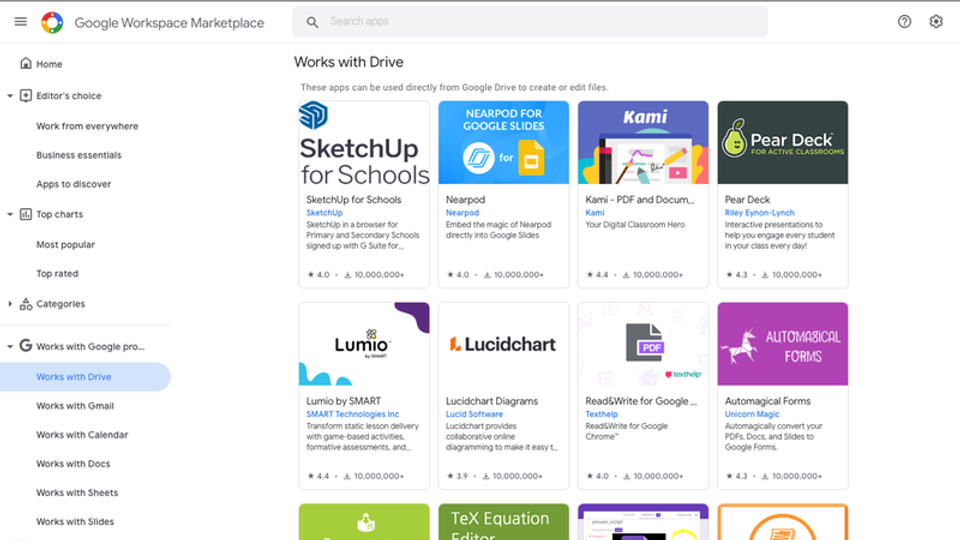Viewport: 960px width, 540px height.
Task: Click the Google Workspace Marketplace logo
Action: click(x=52, y=23)
